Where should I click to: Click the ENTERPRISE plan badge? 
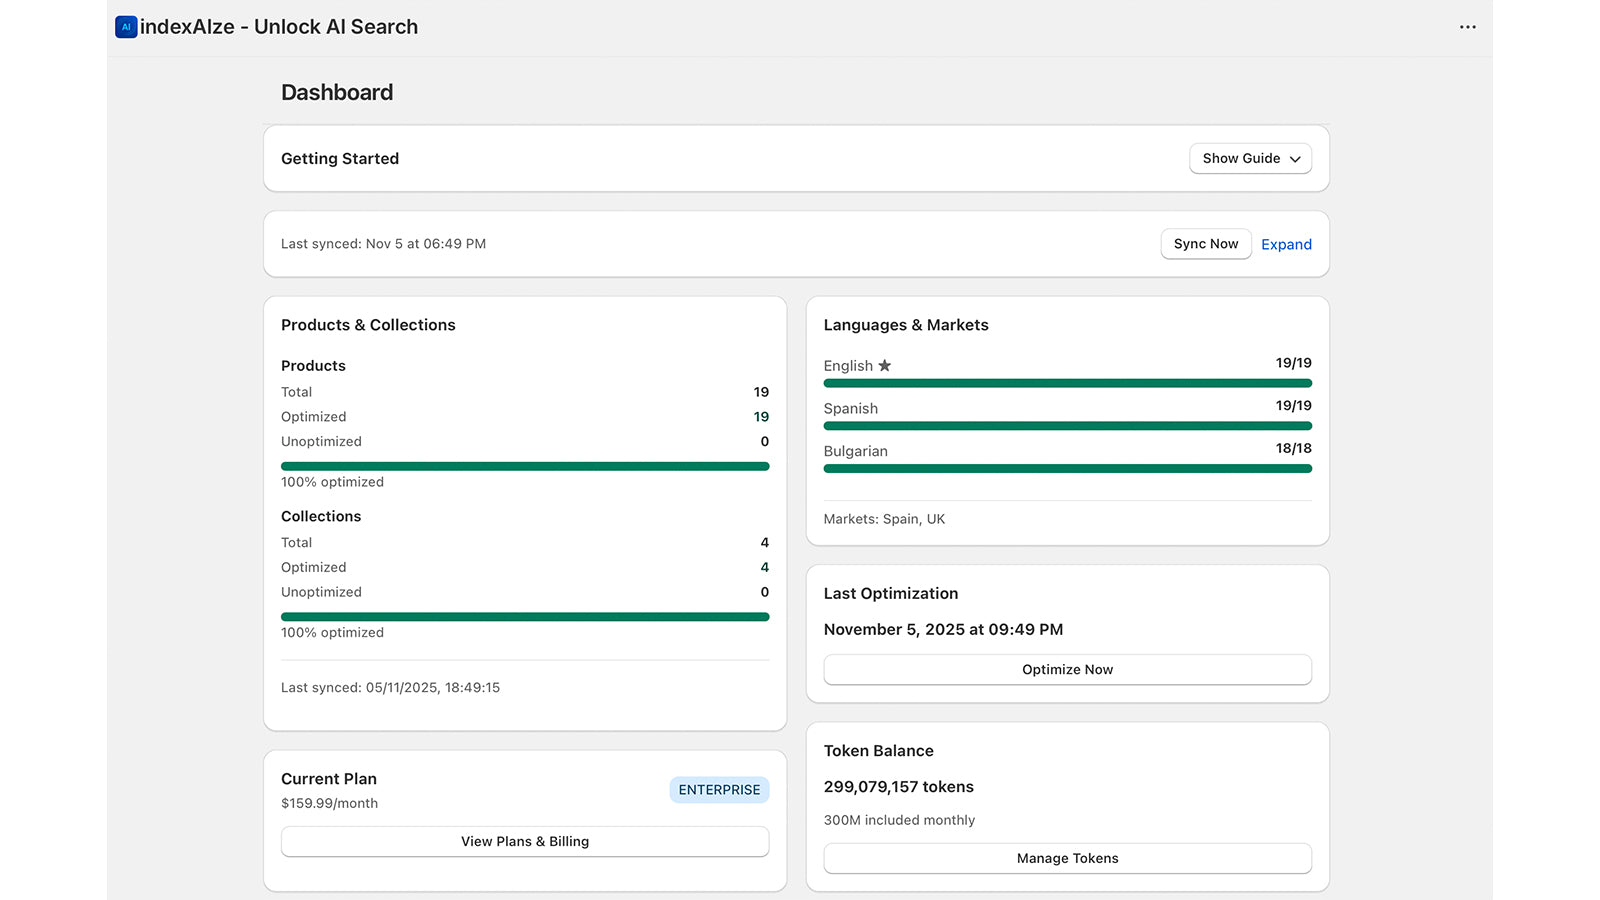click(x=719, y=790)
